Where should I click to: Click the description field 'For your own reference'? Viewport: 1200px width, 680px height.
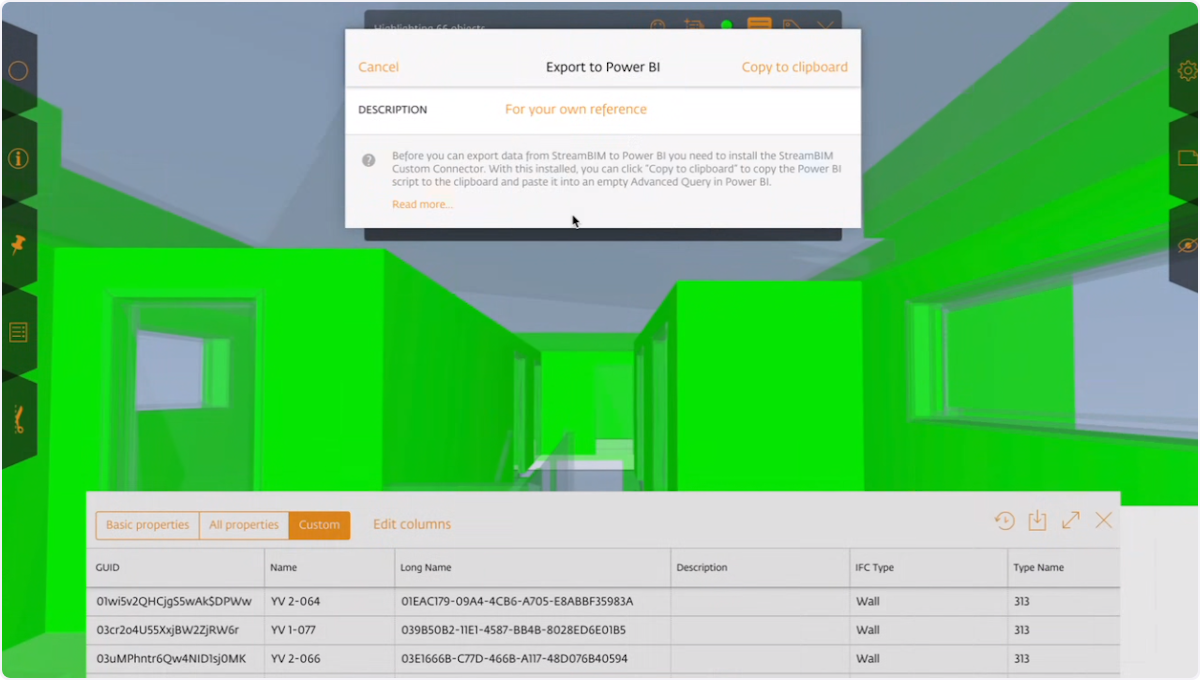pyautogui.click(x=576, y=109)
